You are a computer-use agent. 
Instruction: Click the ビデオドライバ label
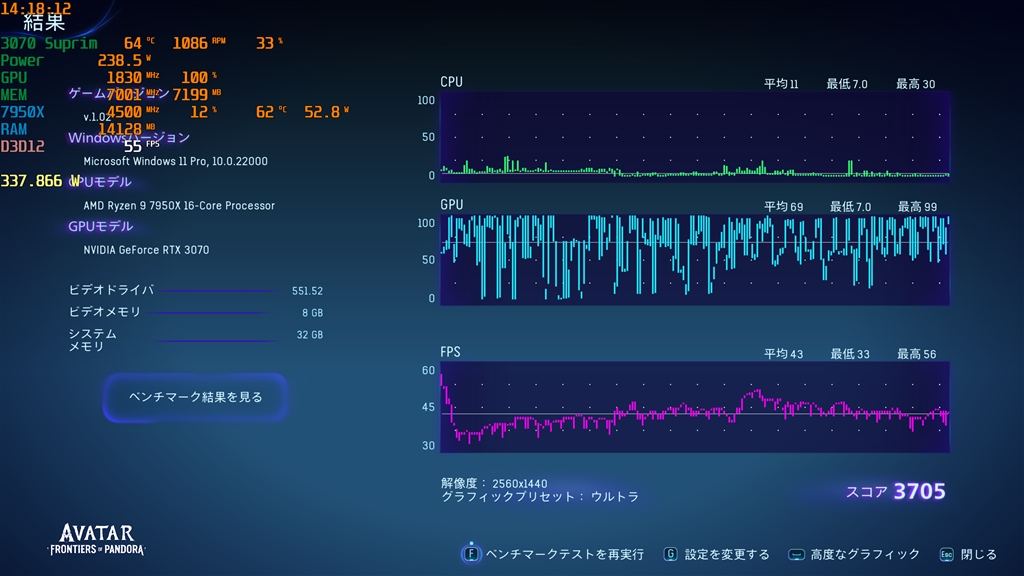[111, 290]
